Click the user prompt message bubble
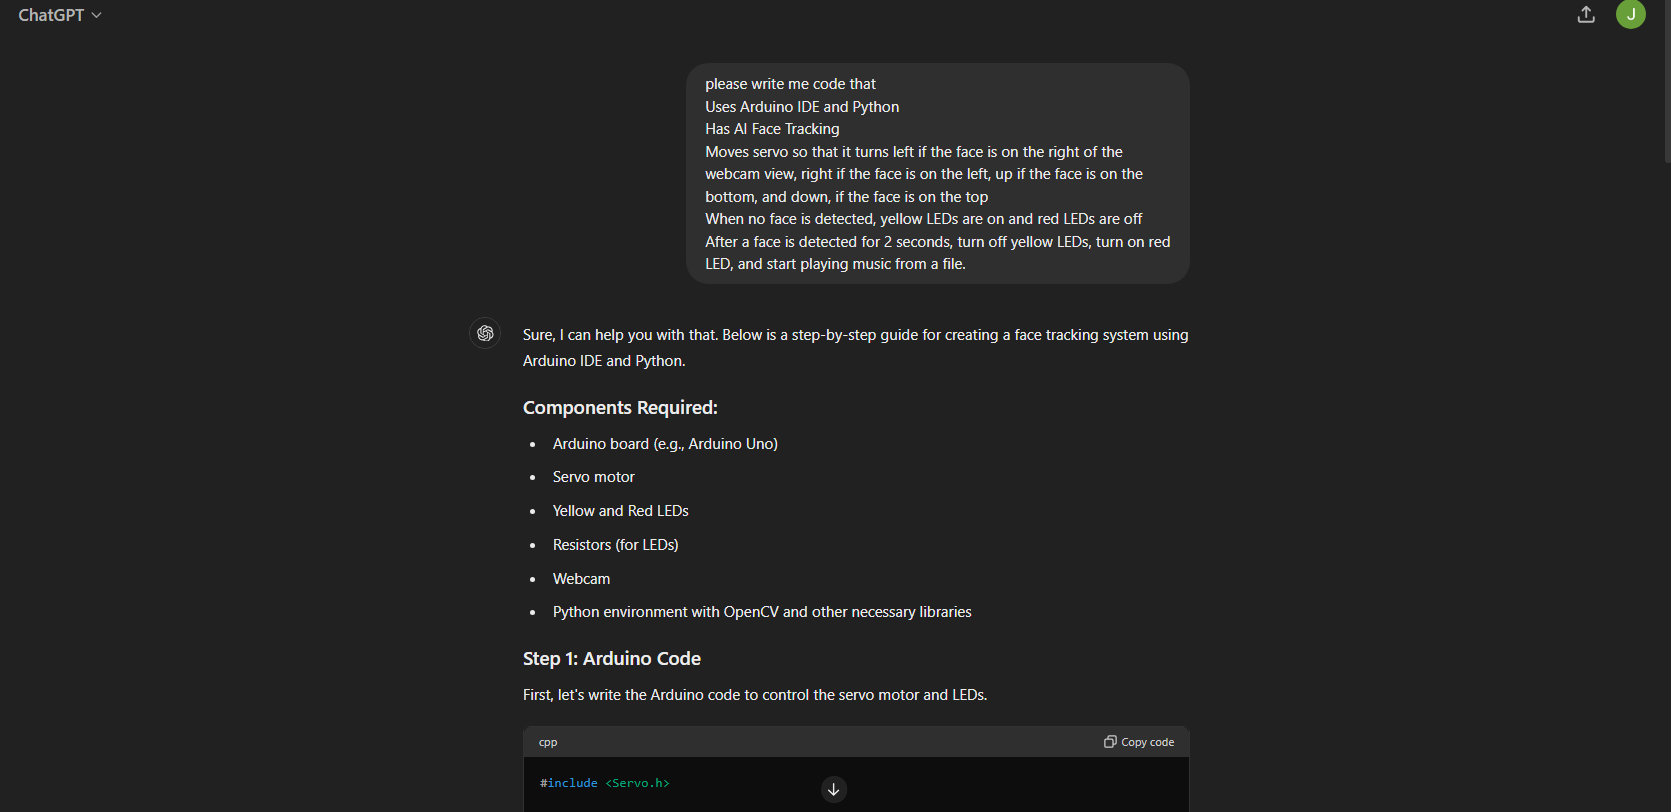This screenshot has width=1671, height=812. pyautogui.click(x=937, y=174)
